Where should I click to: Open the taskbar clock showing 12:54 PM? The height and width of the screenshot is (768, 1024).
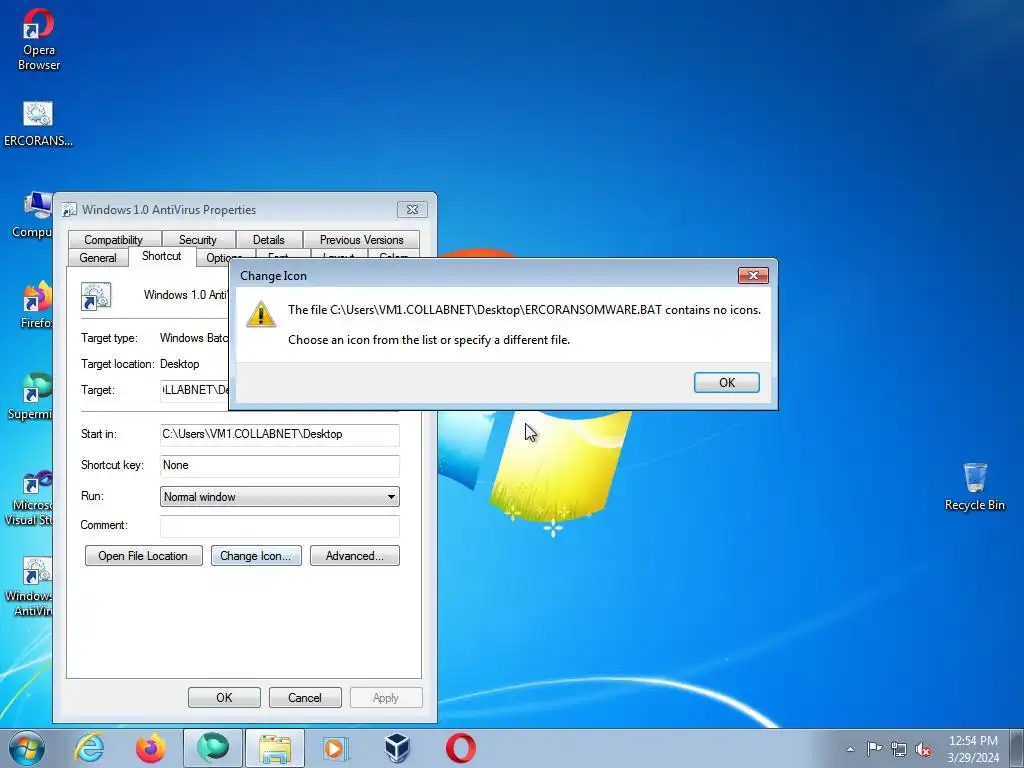tap(973, 749)
